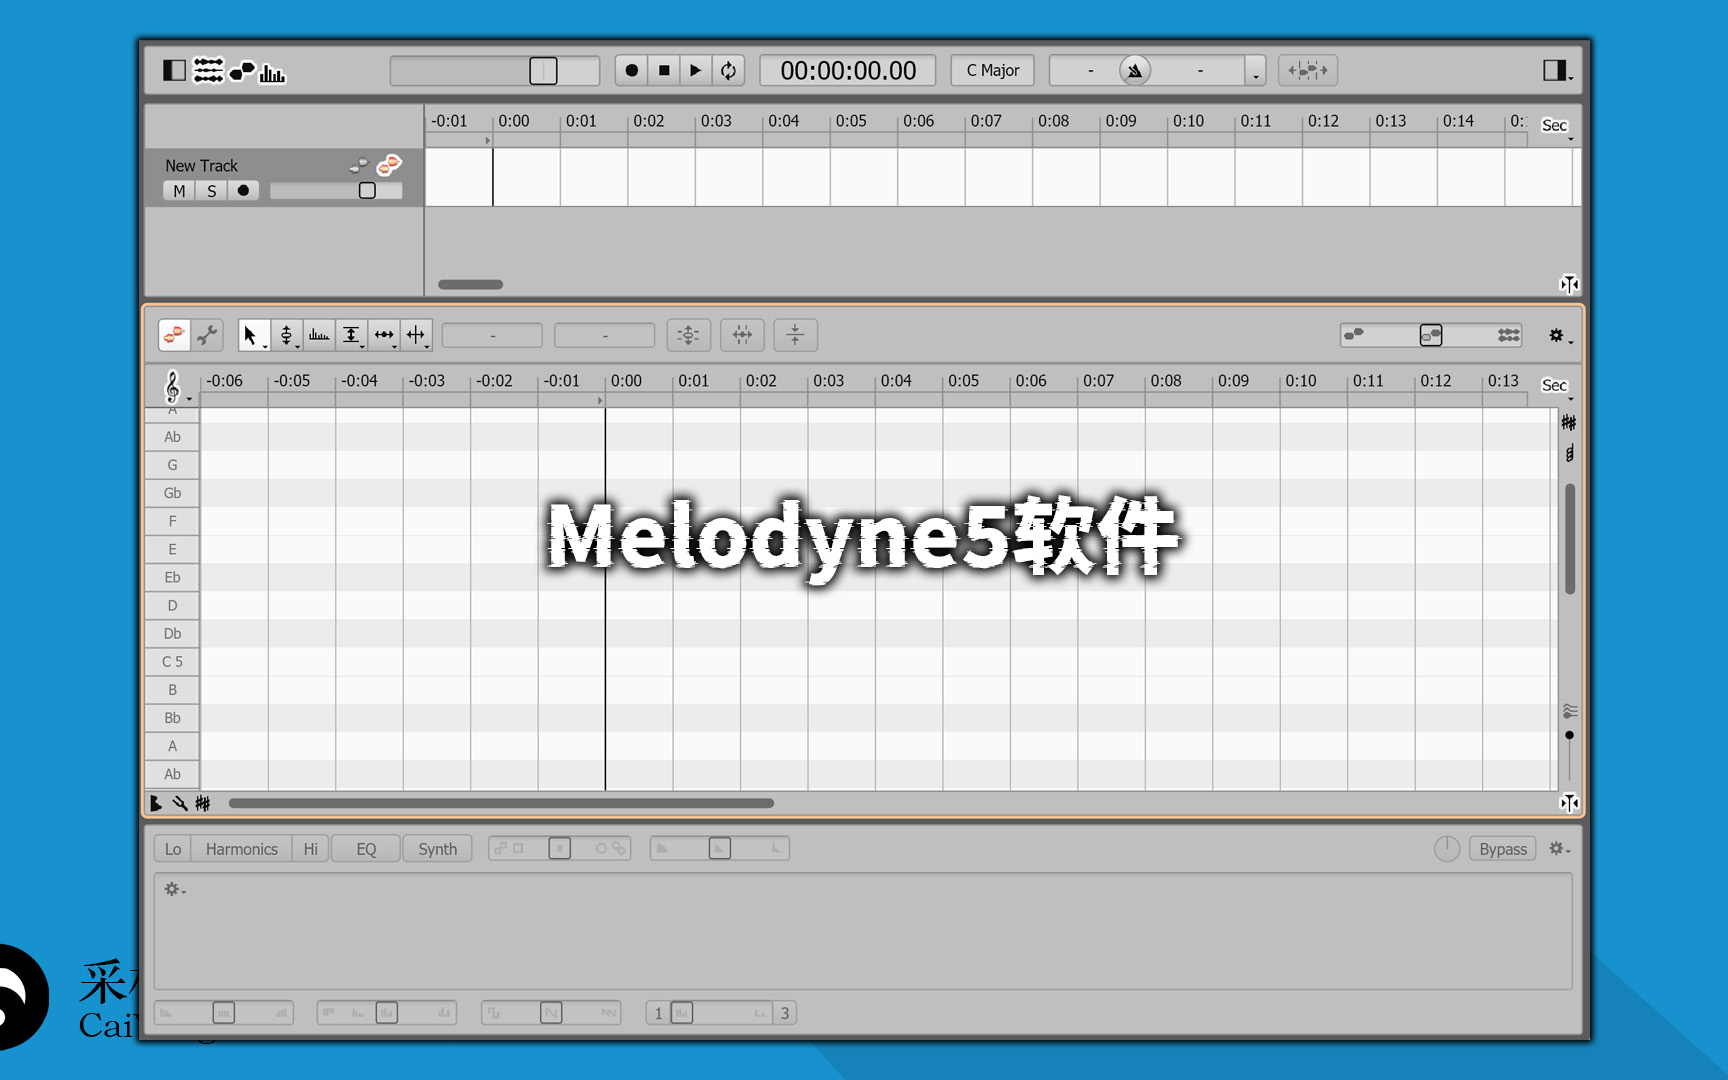Click the grey blob reference icon on New Track
1728x1080 pixels.
click(358, 165)
